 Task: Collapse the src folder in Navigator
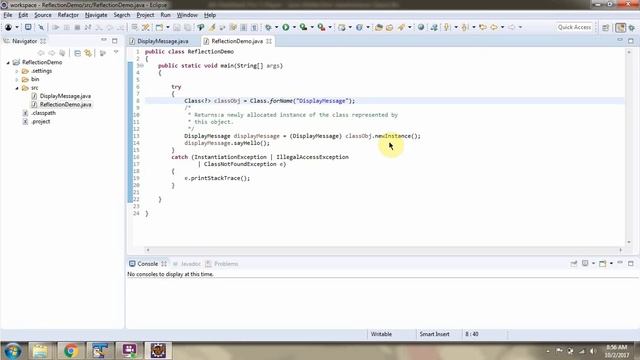[x=17, y=88]
